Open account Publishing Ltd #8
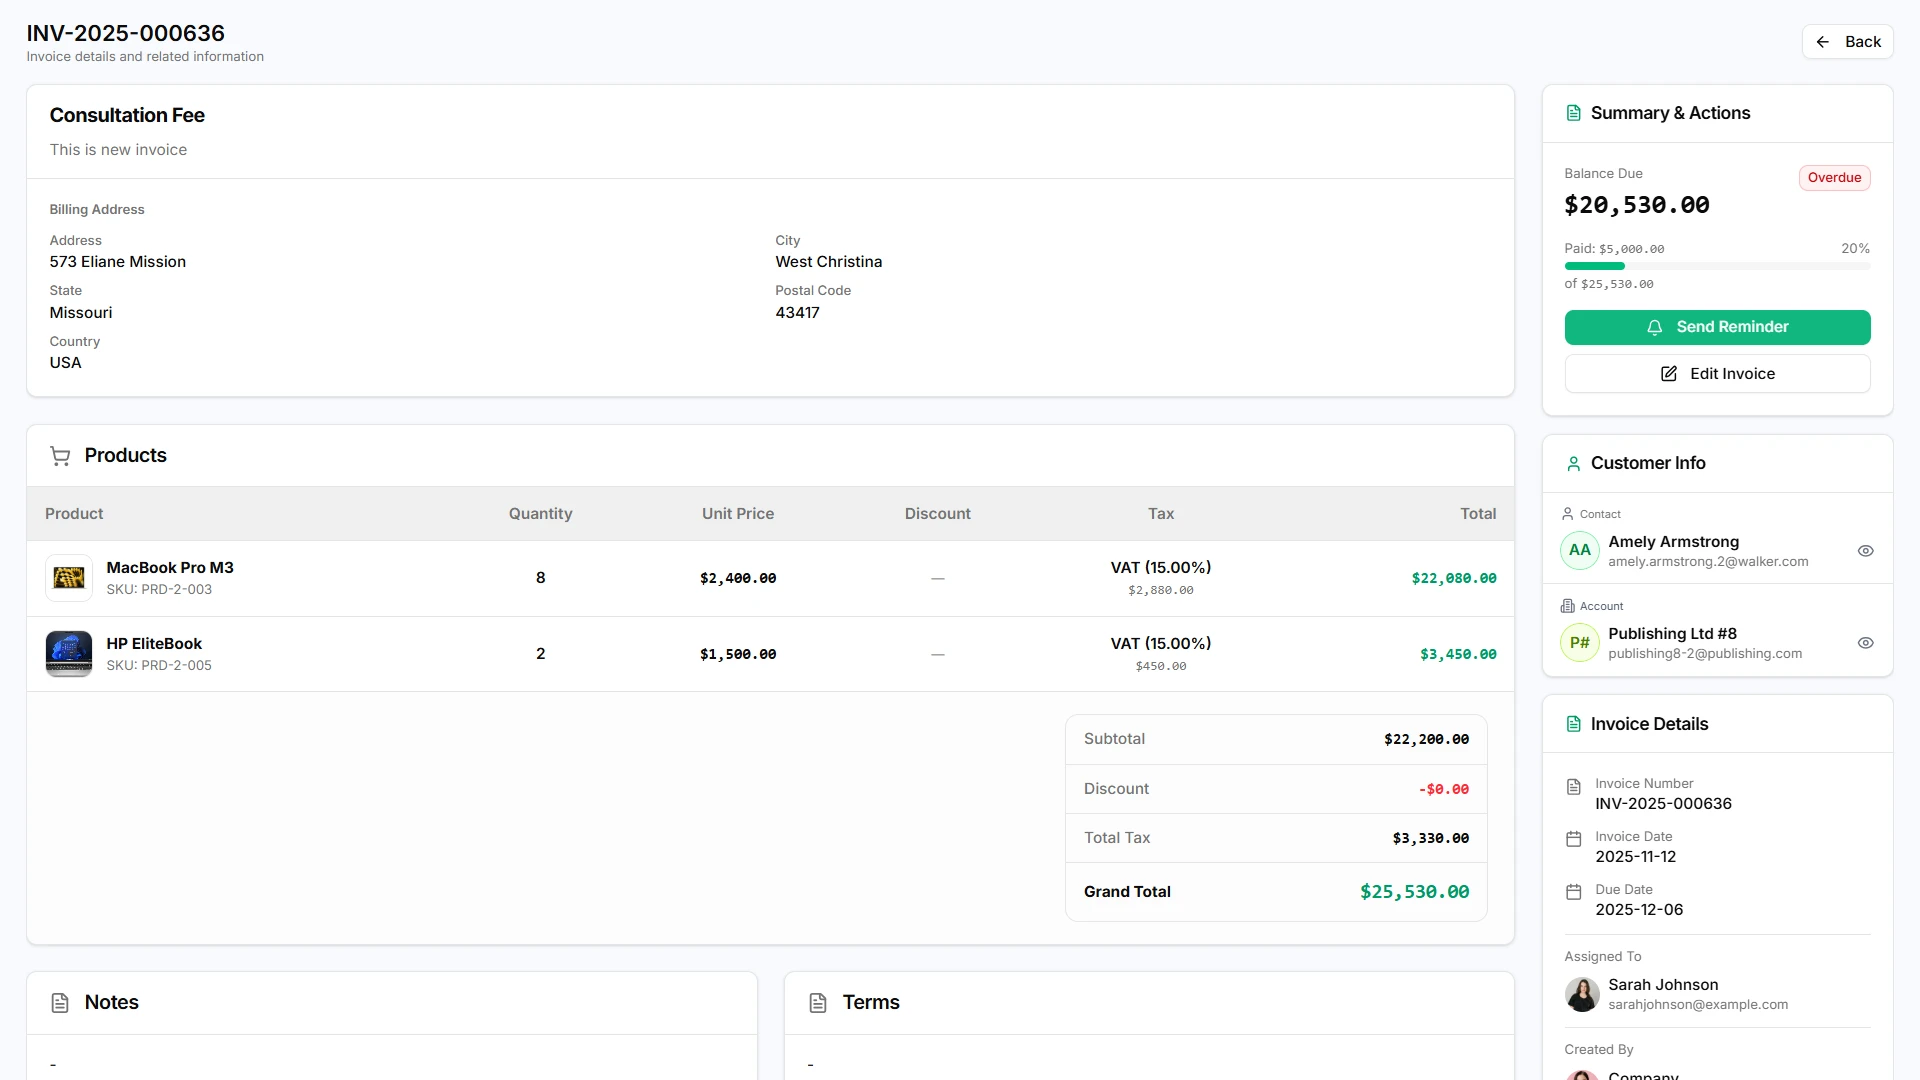Image resolution: width=1920 pixels, height=1080 pixels. 1672,634
